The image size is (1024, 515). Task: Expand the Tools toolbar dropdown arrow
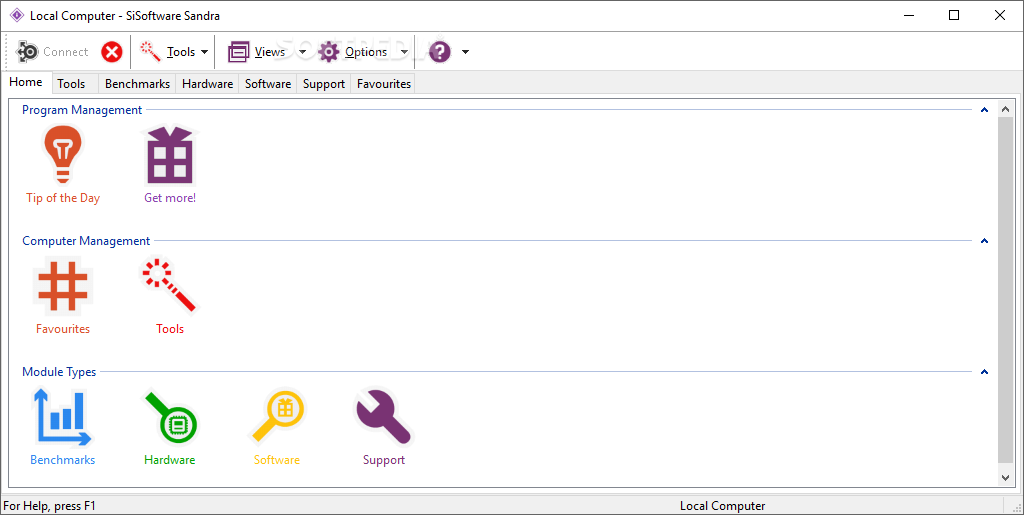coord(204,52)
